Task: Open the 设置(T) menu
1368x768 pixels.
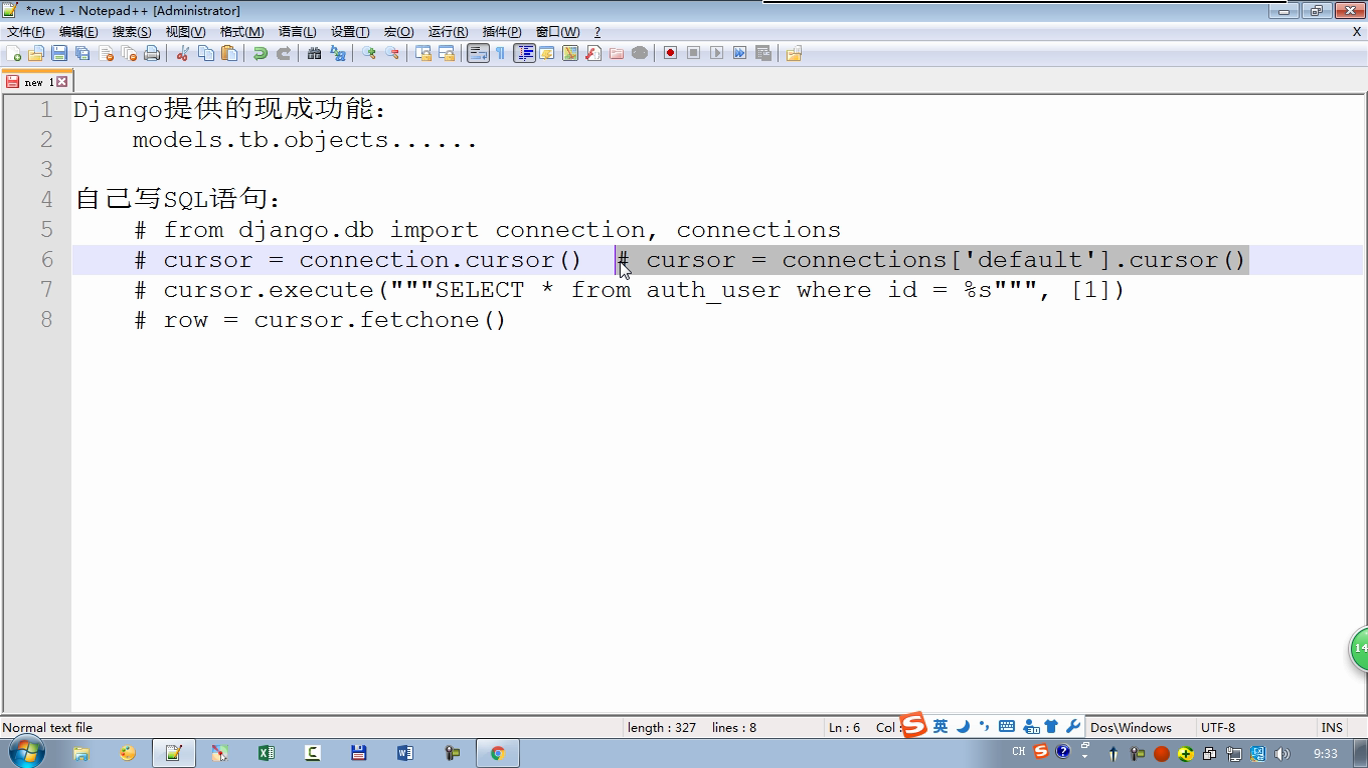Action: [350, 32]
